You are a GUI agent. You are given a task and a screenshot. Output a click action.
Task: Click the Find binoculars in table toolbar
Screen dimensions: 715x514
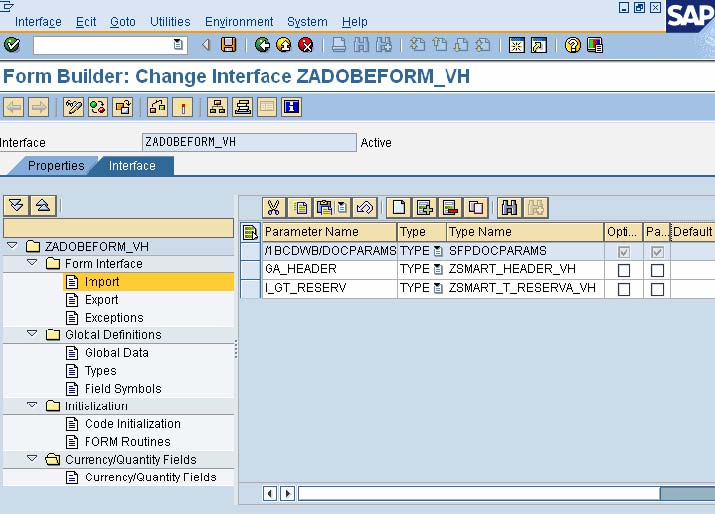tap(509, 208)
